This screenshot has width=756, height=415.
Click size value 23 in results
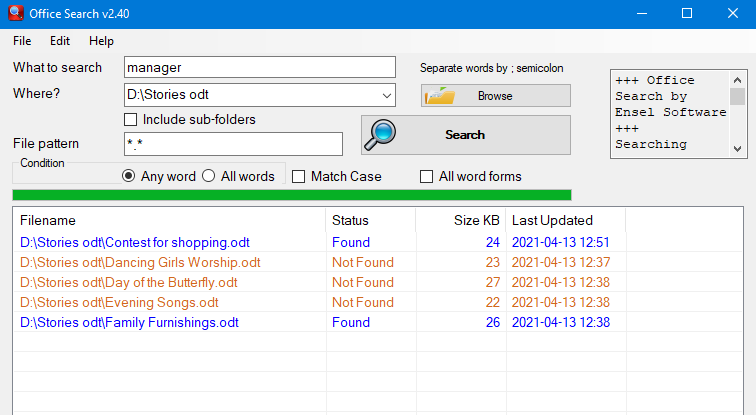click(x=492, y=262)
